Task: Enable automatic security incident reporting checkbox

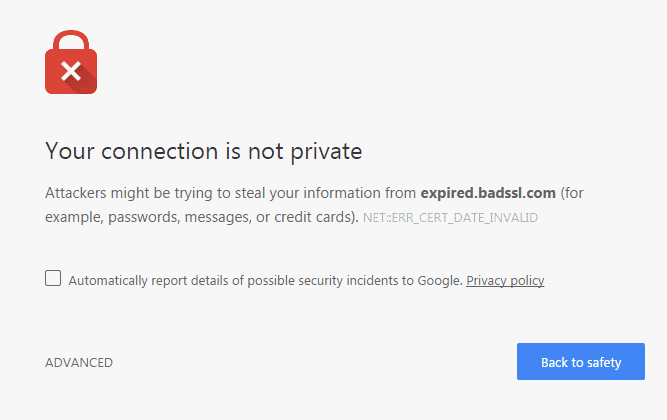Action: point(53,279)
